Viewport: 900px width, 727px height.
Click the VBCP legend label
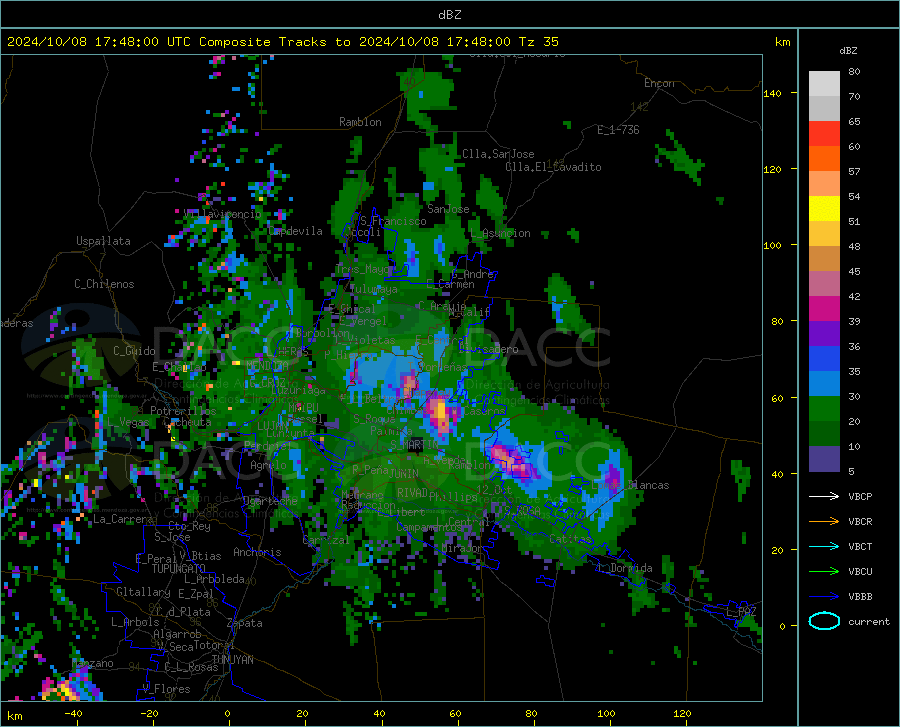pos(860,496)
